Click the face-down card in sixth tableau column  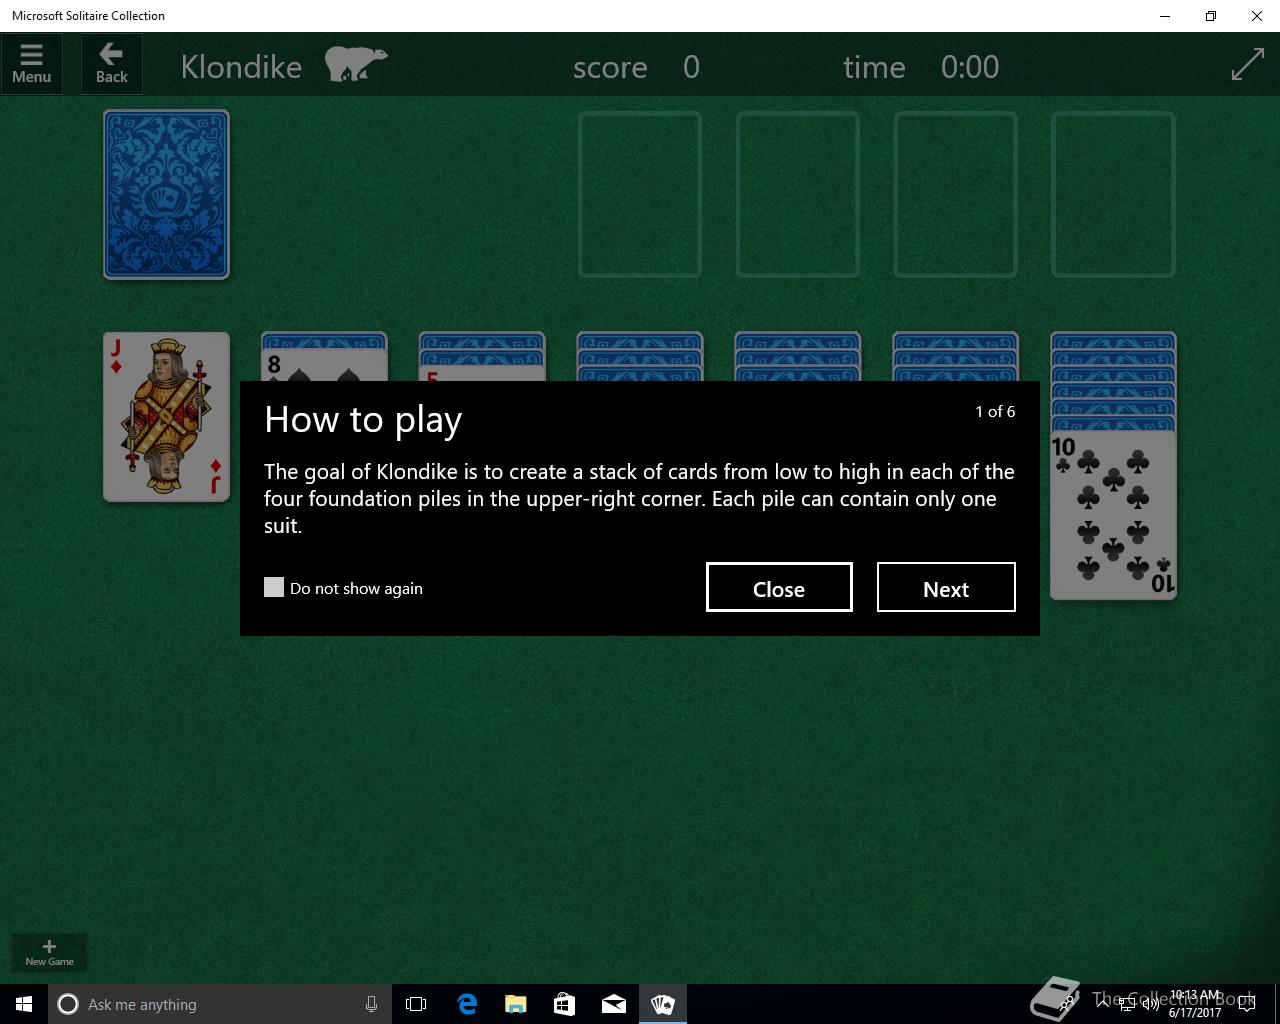tap(956, 357)
